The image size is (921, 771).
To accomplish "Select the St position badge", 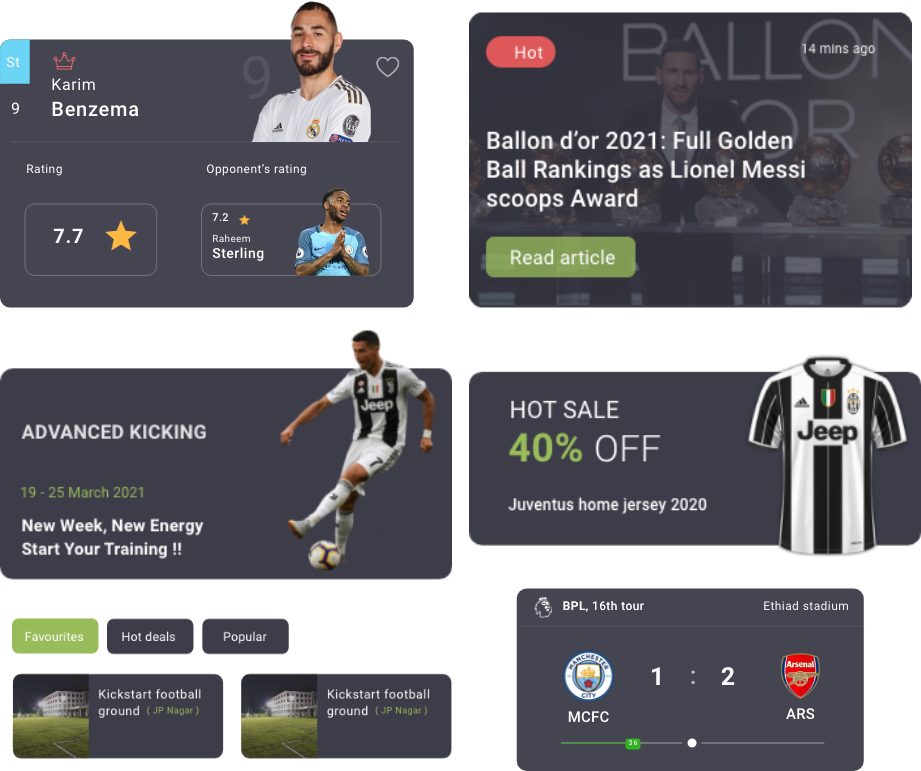I will (x=15, y=62).
